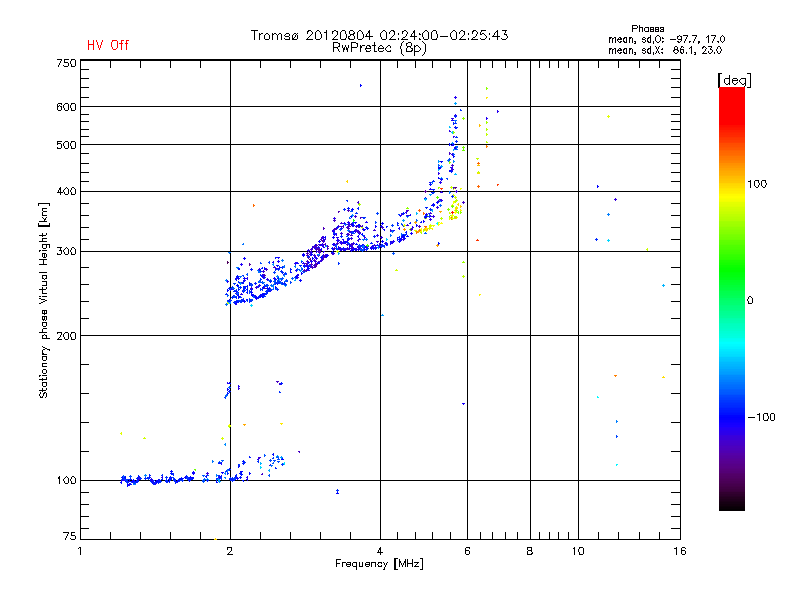Screen dimensions: 800x600
Task: Click the 300 tick on height axis
Action: (67, 251)
